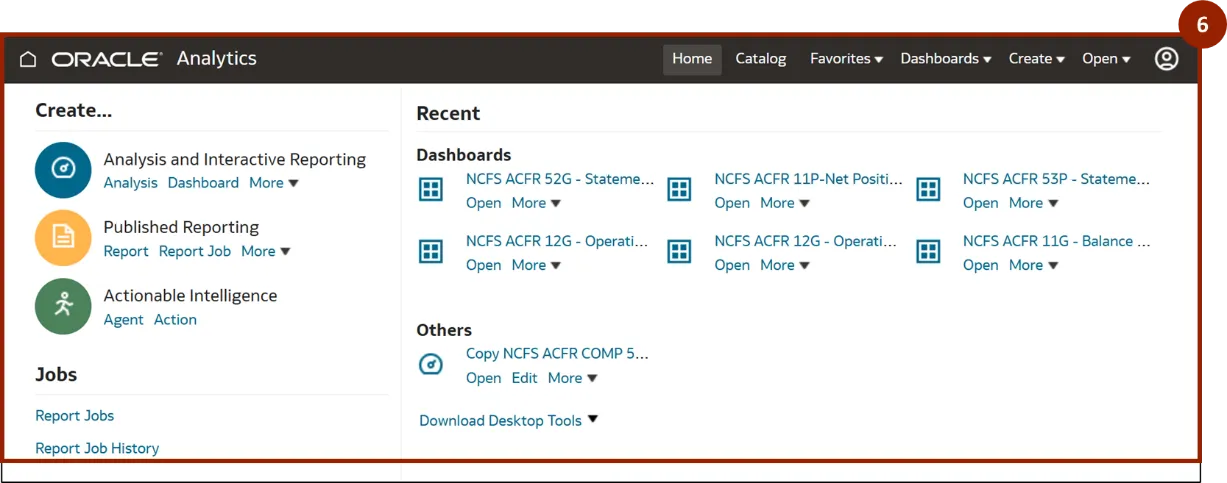Click the Actionable Intelligence running figure icon
Image resolution: width=1227 pixels, height=483 pixels.
coord(63,305)
